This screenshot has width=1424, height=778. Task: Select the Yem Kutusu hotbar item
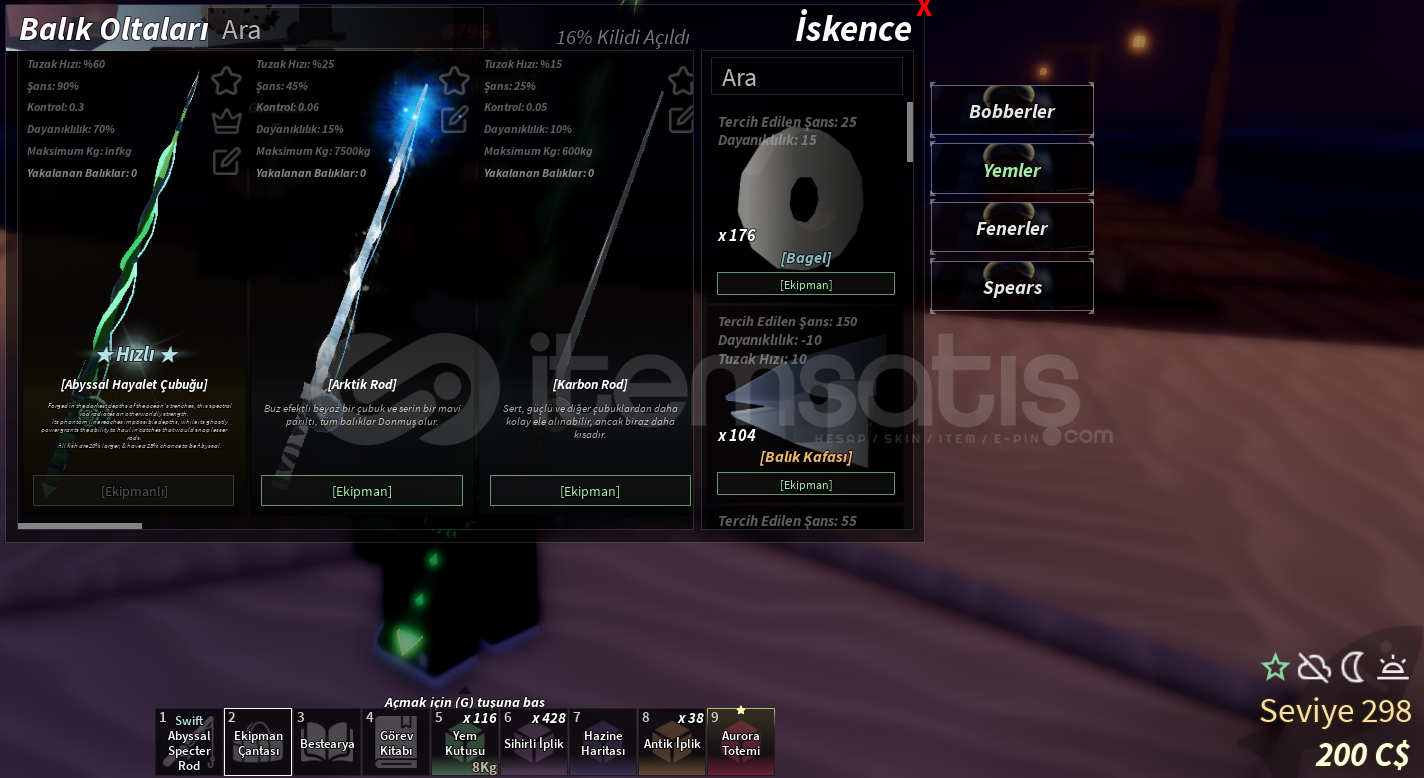[465, 742]
